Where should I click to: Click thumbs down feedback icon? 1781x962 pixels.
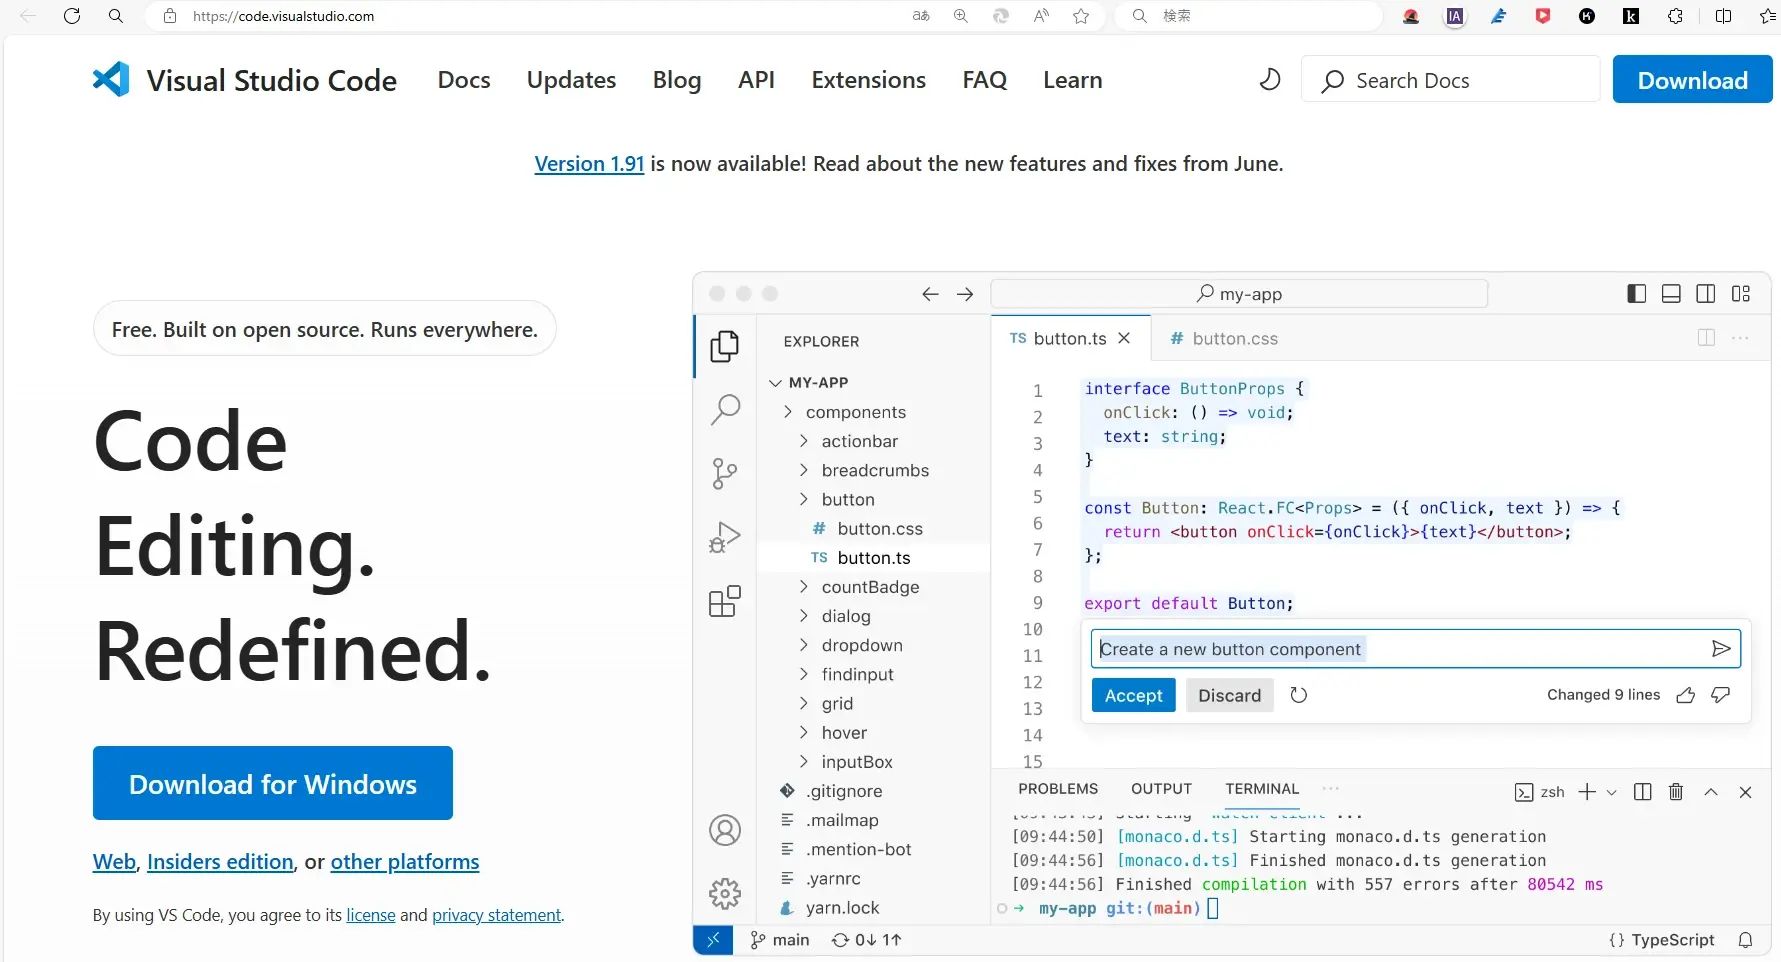click(x=1721, y=695)
